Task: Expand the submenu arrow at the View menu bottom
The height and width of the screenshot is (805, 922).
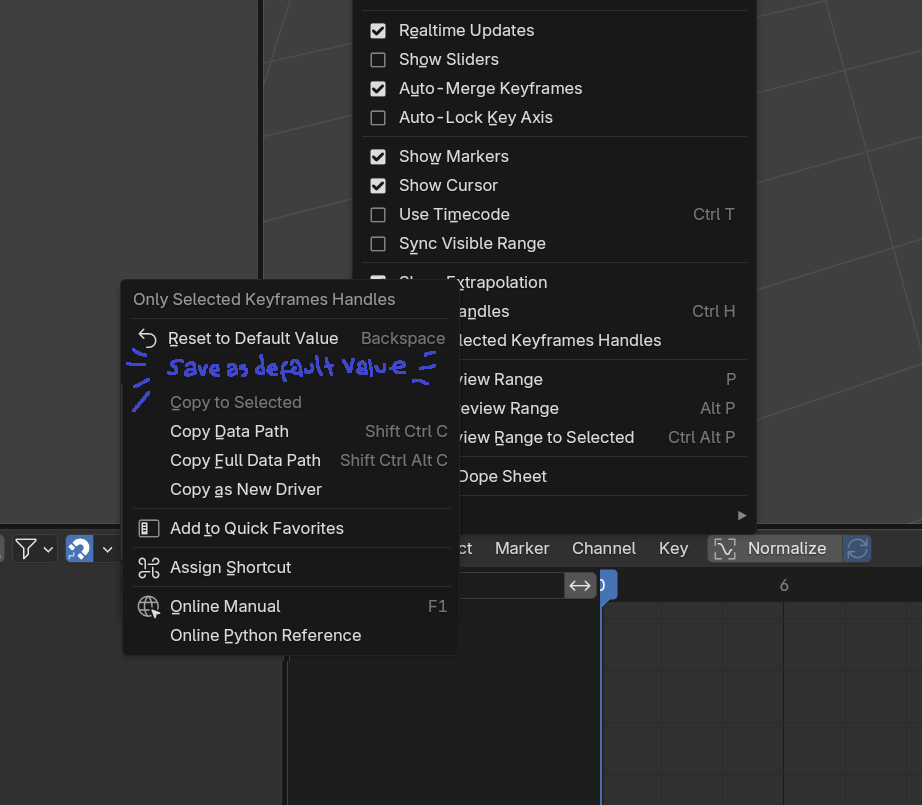Action: tap(742, 515)
